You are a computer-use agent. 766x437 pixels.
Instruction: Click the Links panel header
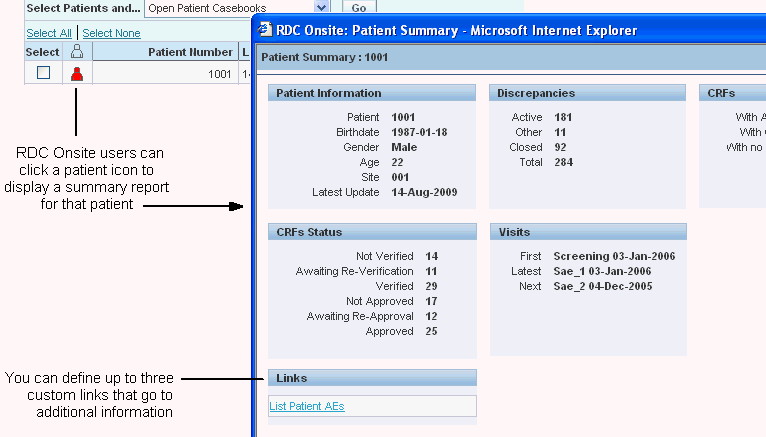point(372,378)
